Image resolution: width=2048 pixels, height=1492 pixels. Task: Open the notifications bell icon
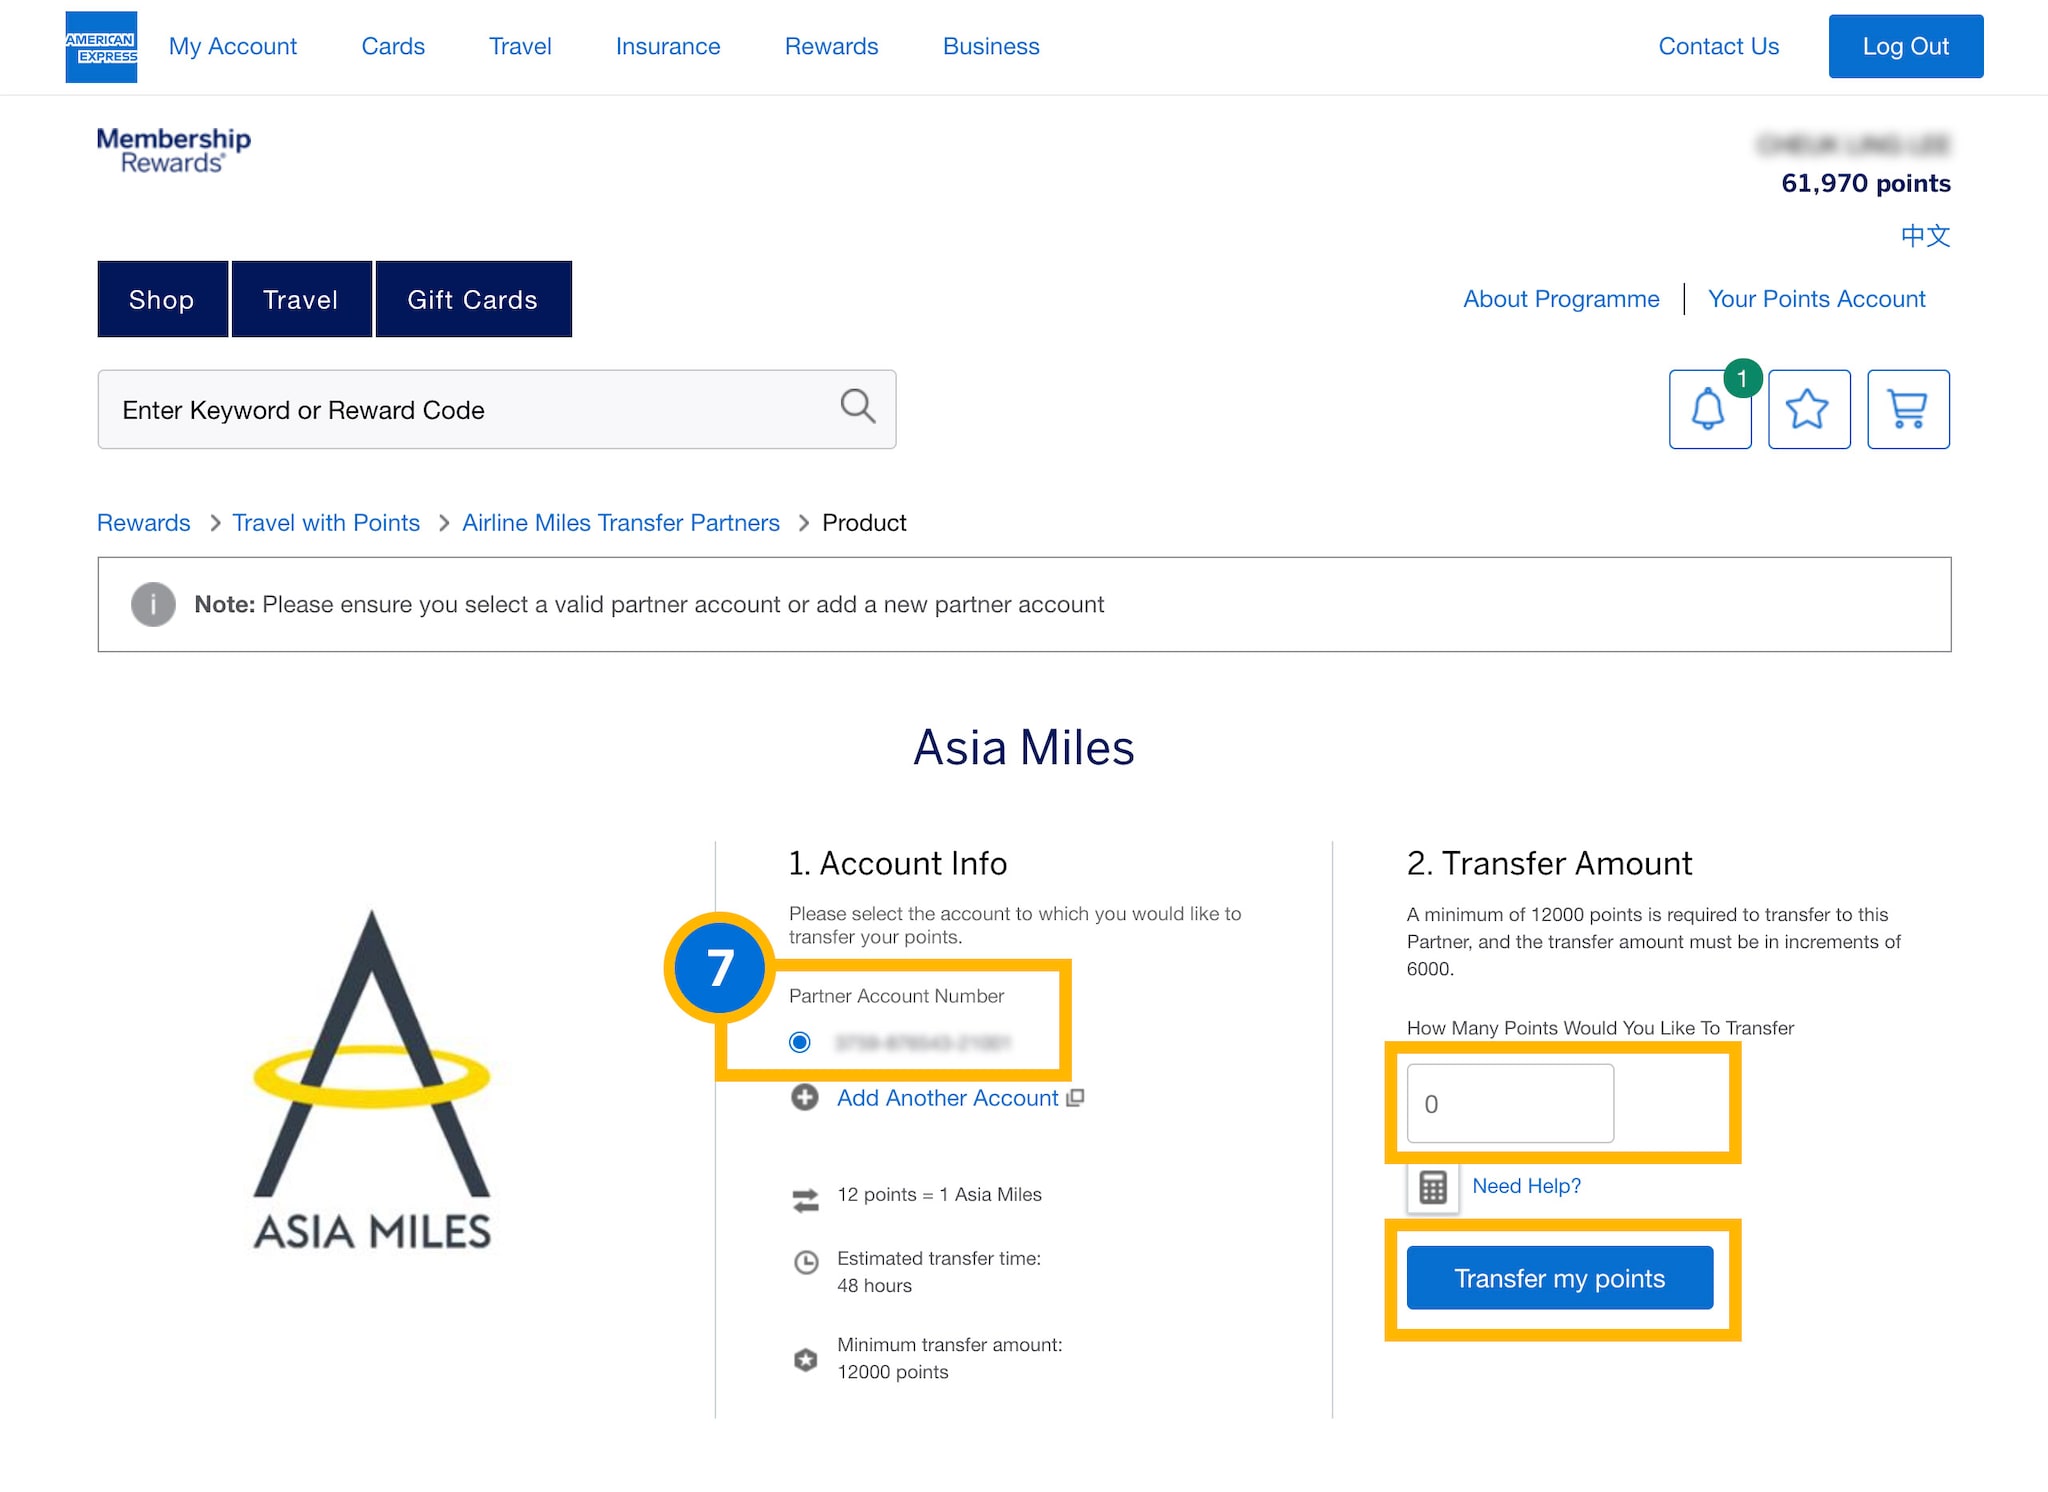coord(1709,409)
